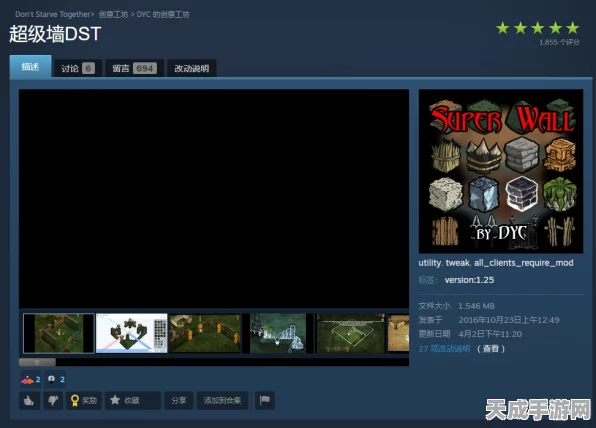Image resolution: width=596 pixels, height=428 pixels.
Task: Select the grid field screenshot thumbnail
Action: (x=351, y=333)
